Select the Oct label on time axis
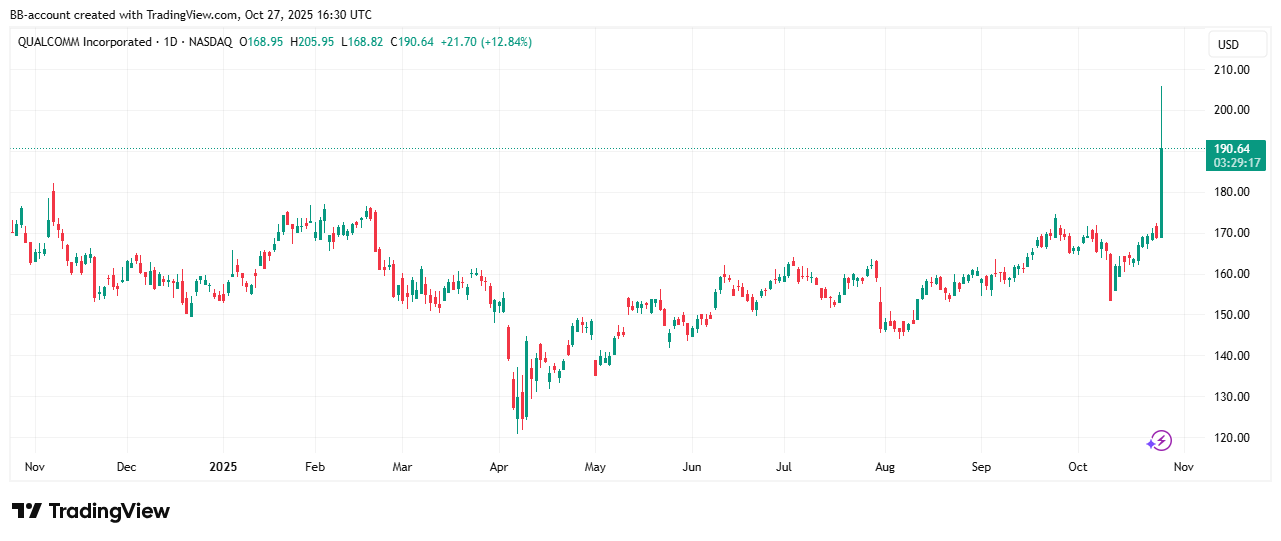Image resolution: width=1281 pixels, height=541 pixels. click(x=1077, y=466)
